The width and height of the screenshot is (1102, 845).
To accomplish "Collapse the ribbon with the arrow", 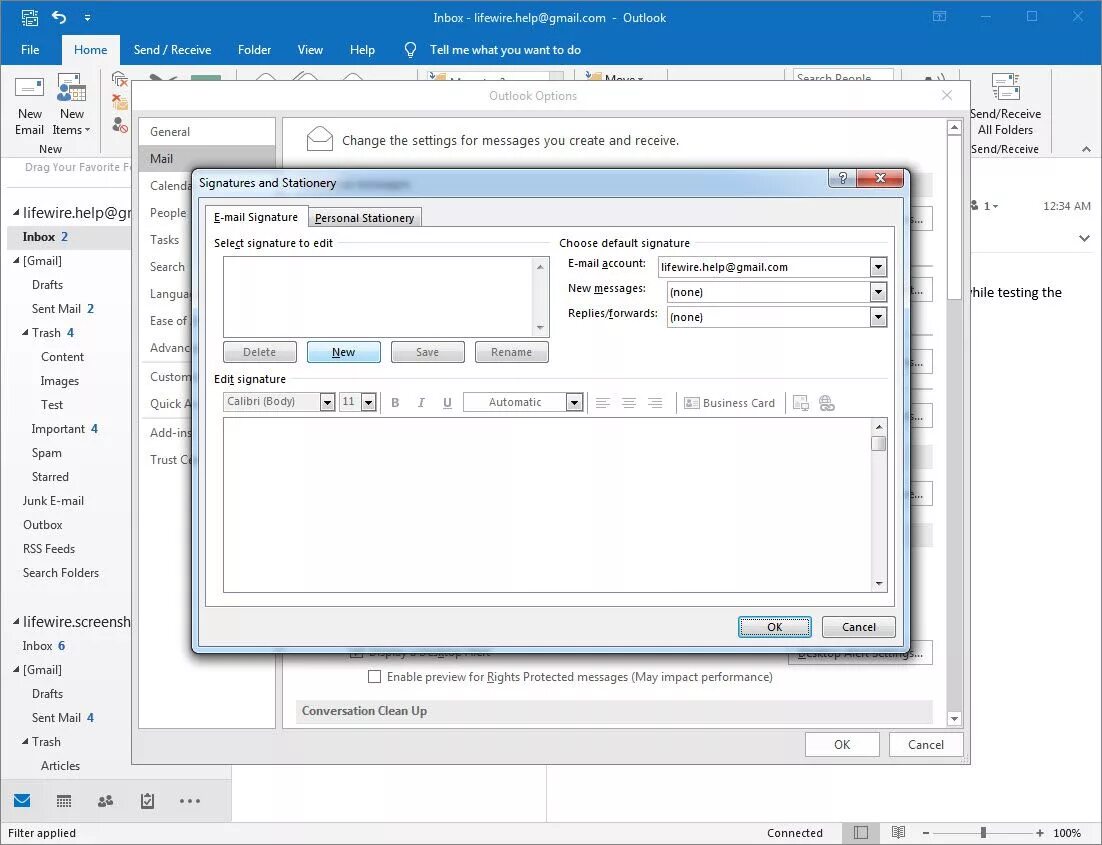I will 1087,149.
